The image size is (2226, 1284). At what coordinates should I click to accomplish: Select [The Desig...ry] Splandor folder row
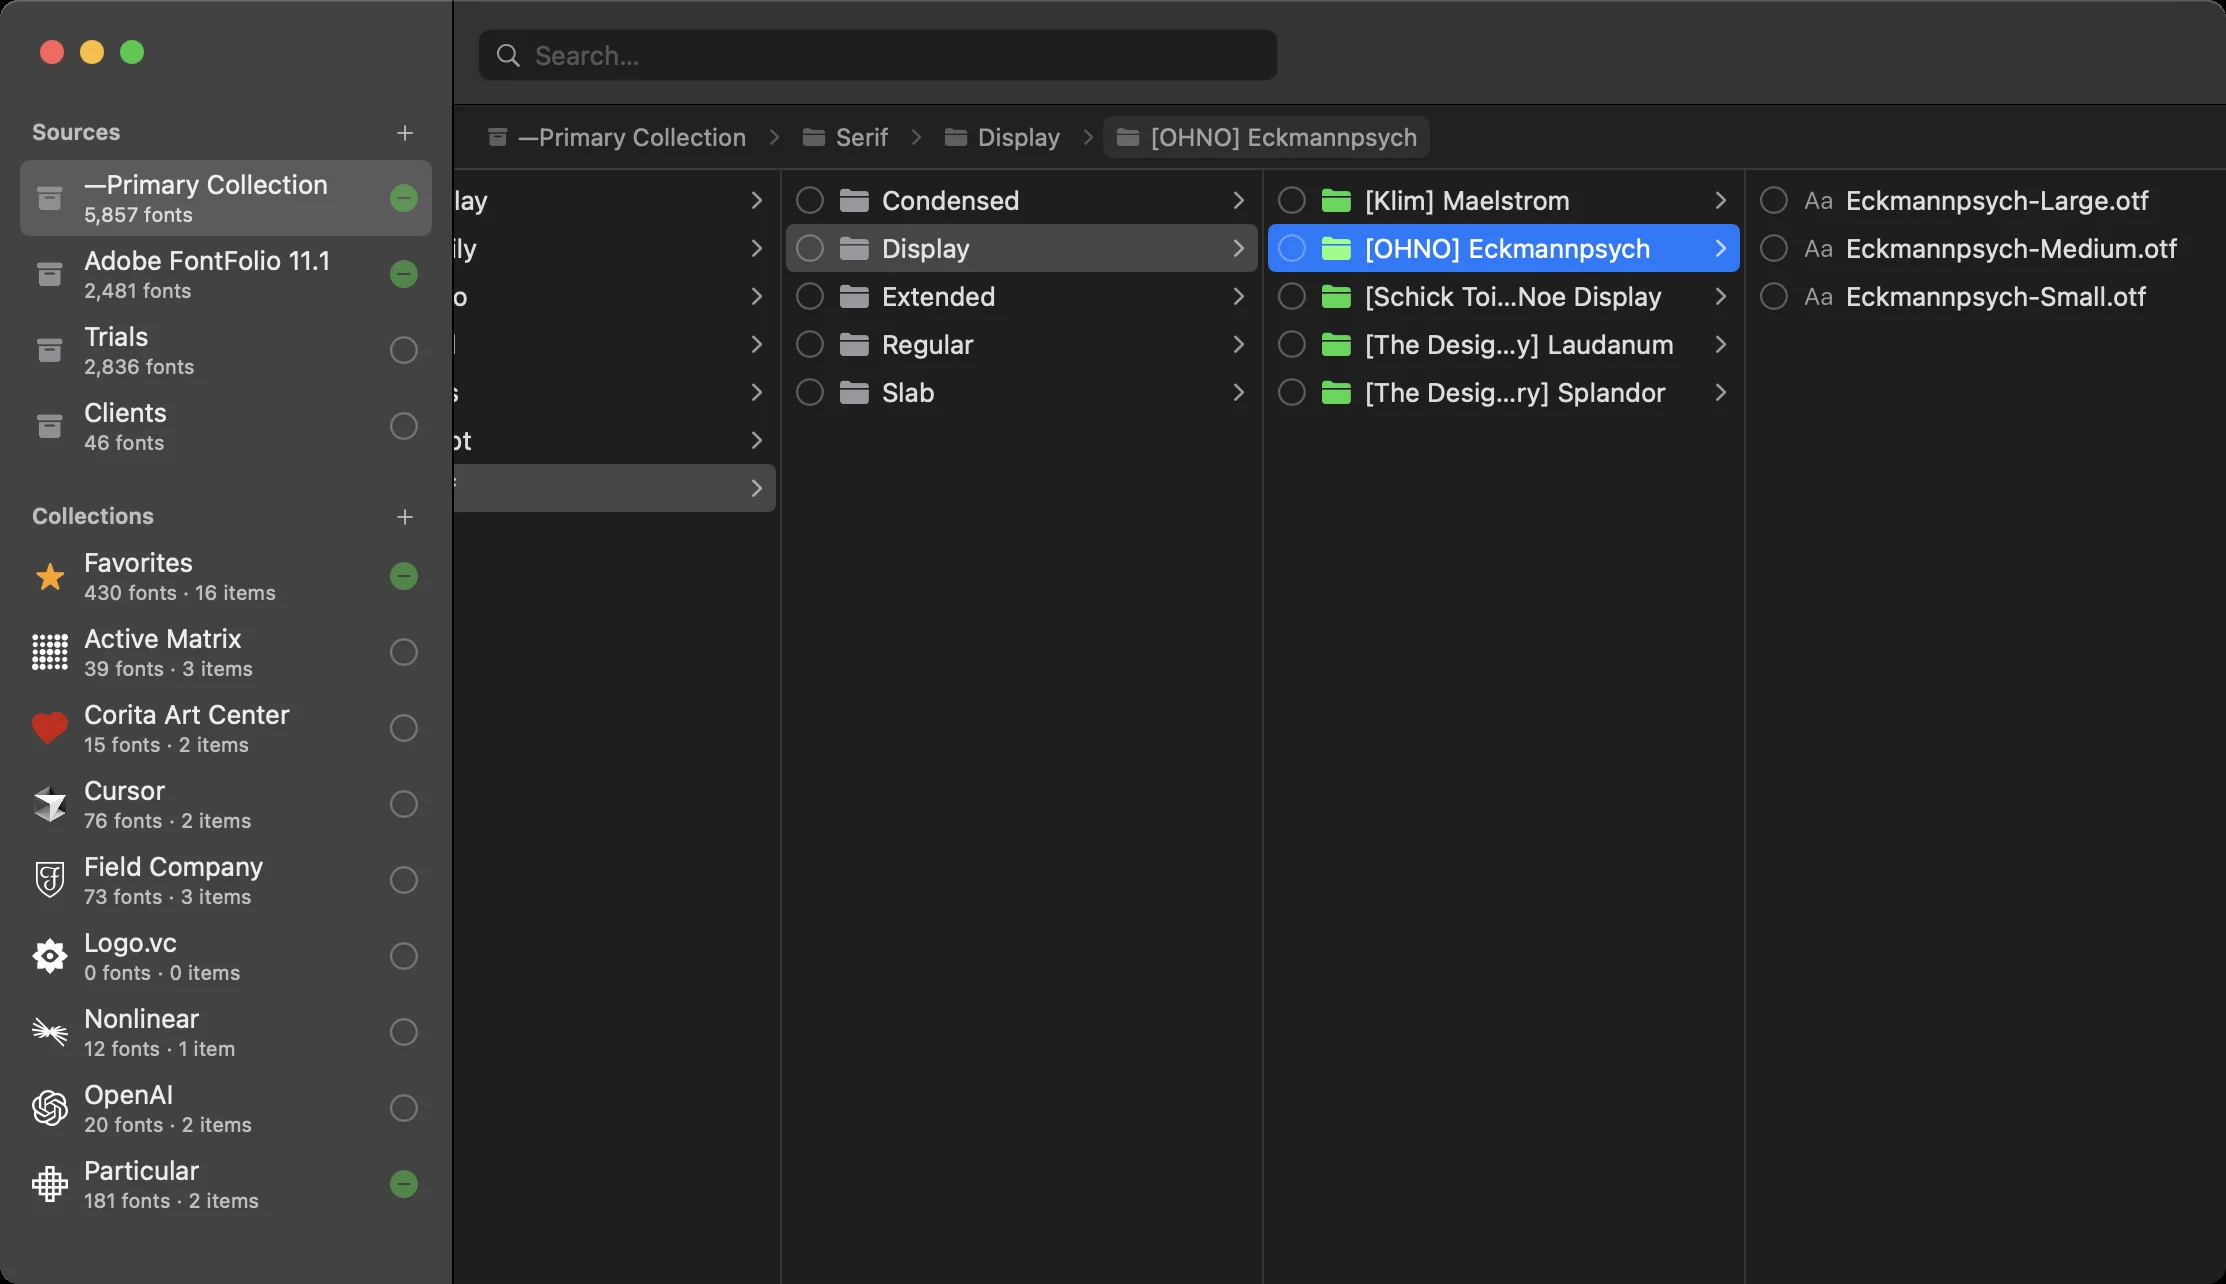click(1504, 393)
